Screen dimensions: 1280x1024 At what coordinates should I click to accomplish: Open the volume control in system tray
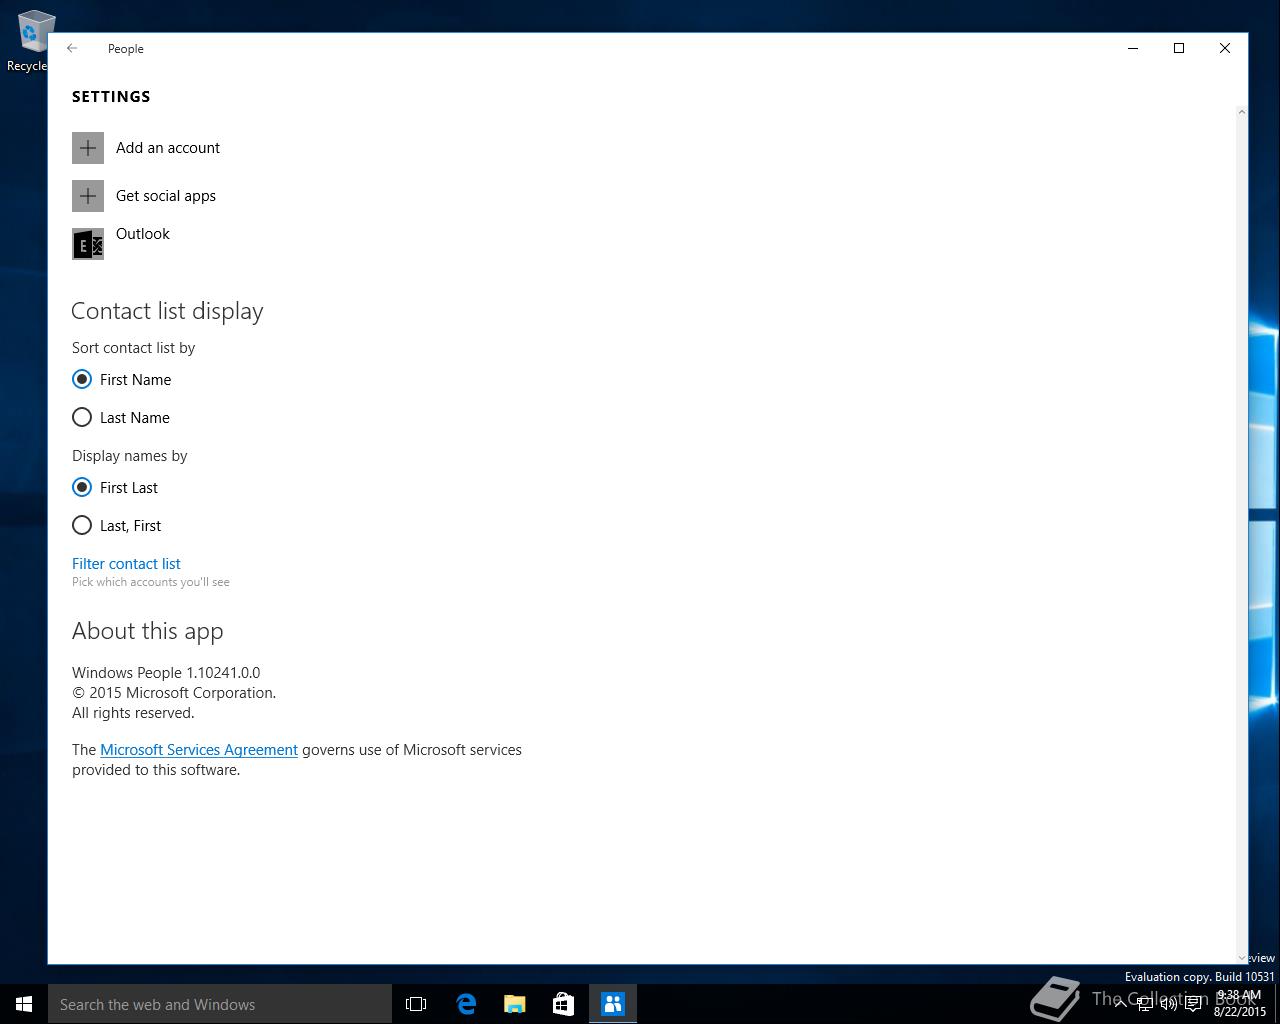coord(1169,1004)
